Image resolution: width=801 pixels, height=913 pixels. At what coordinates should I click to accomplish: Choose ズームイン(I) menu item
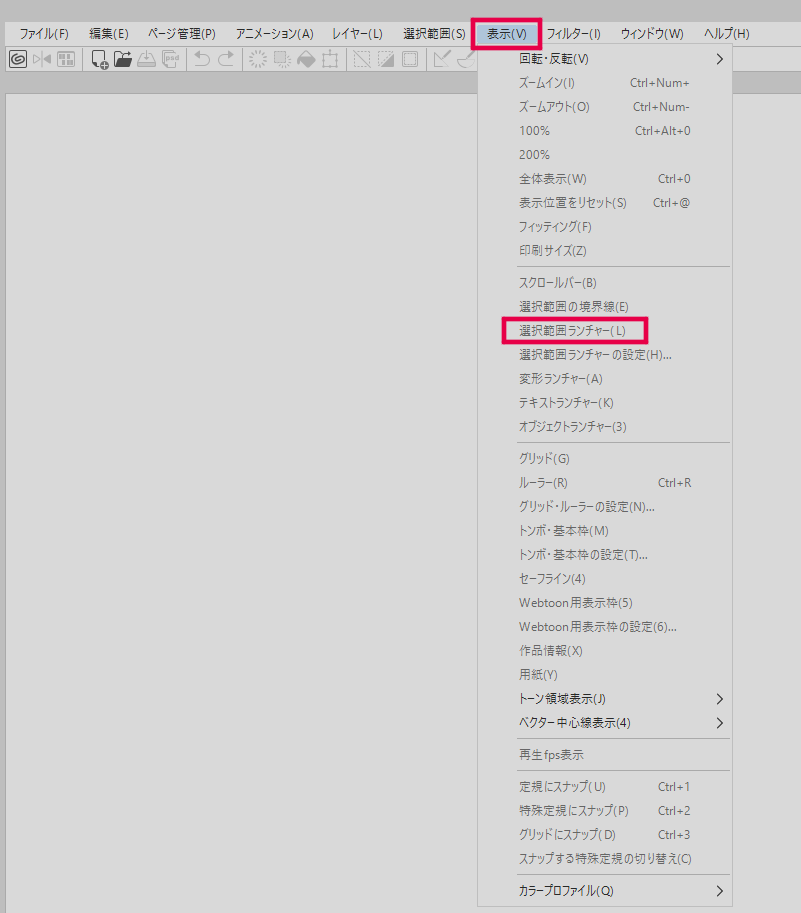(605, 83)
